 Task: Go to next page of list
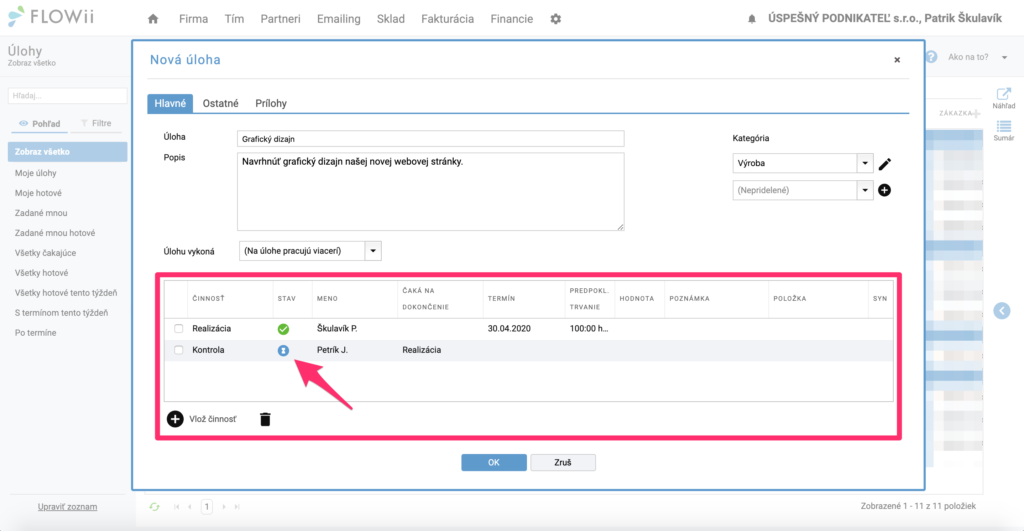click(223, 507)
